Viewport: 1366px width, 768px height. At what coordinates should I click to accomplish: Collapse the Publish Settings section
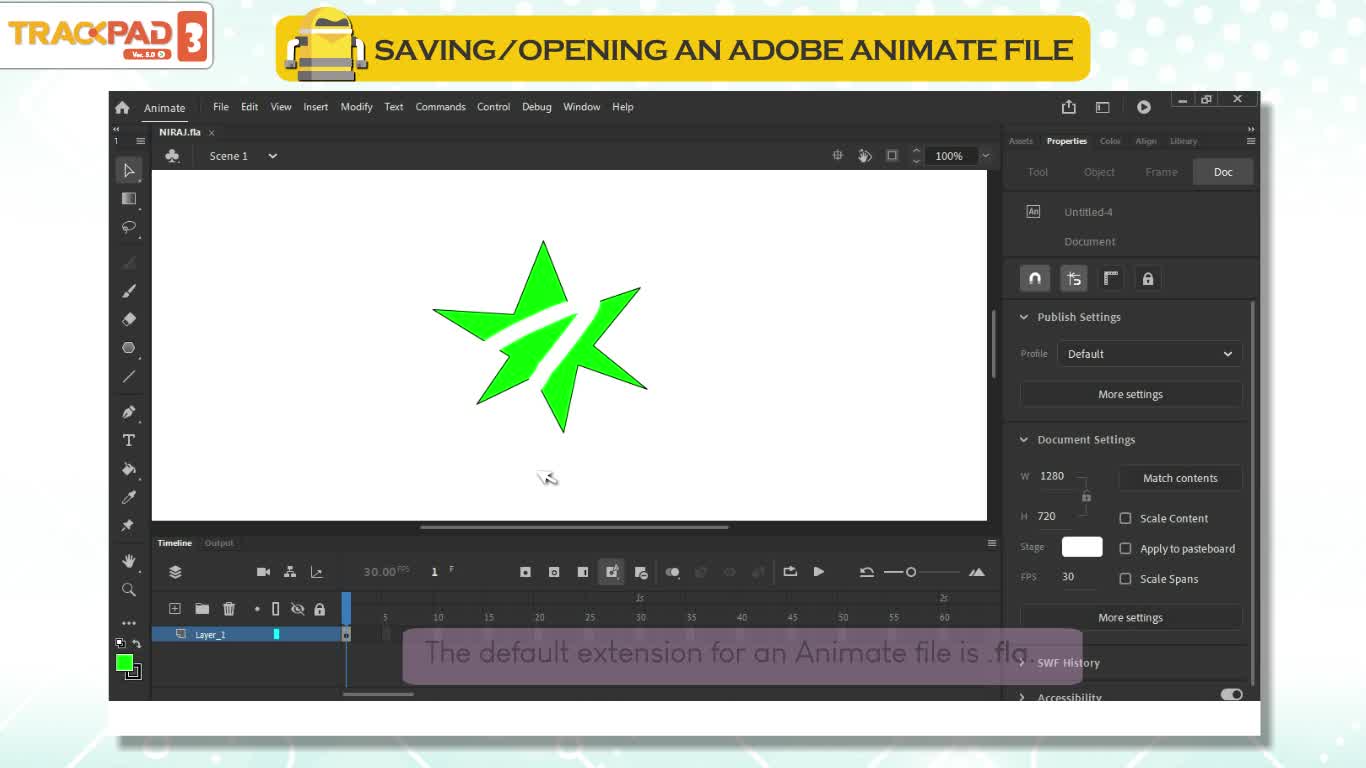[x=1023, y=317]
